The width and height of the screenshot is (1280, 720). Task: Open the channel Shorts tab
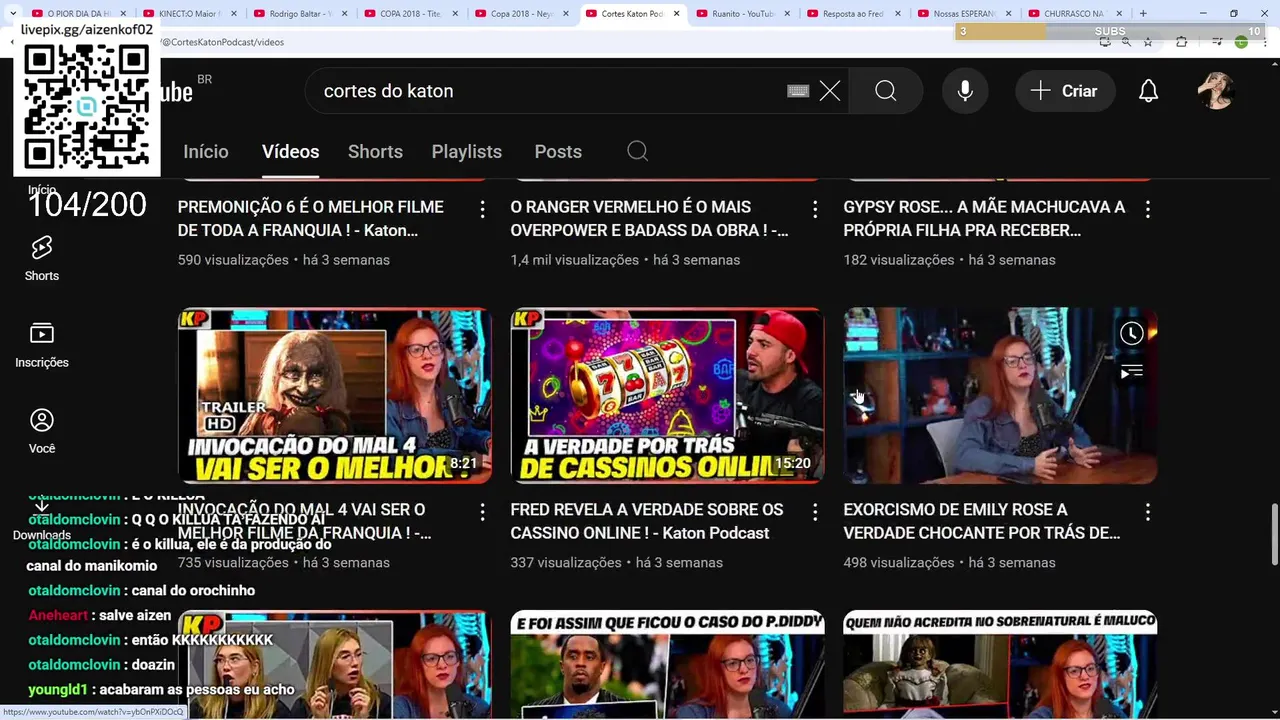tap(375, 152)
